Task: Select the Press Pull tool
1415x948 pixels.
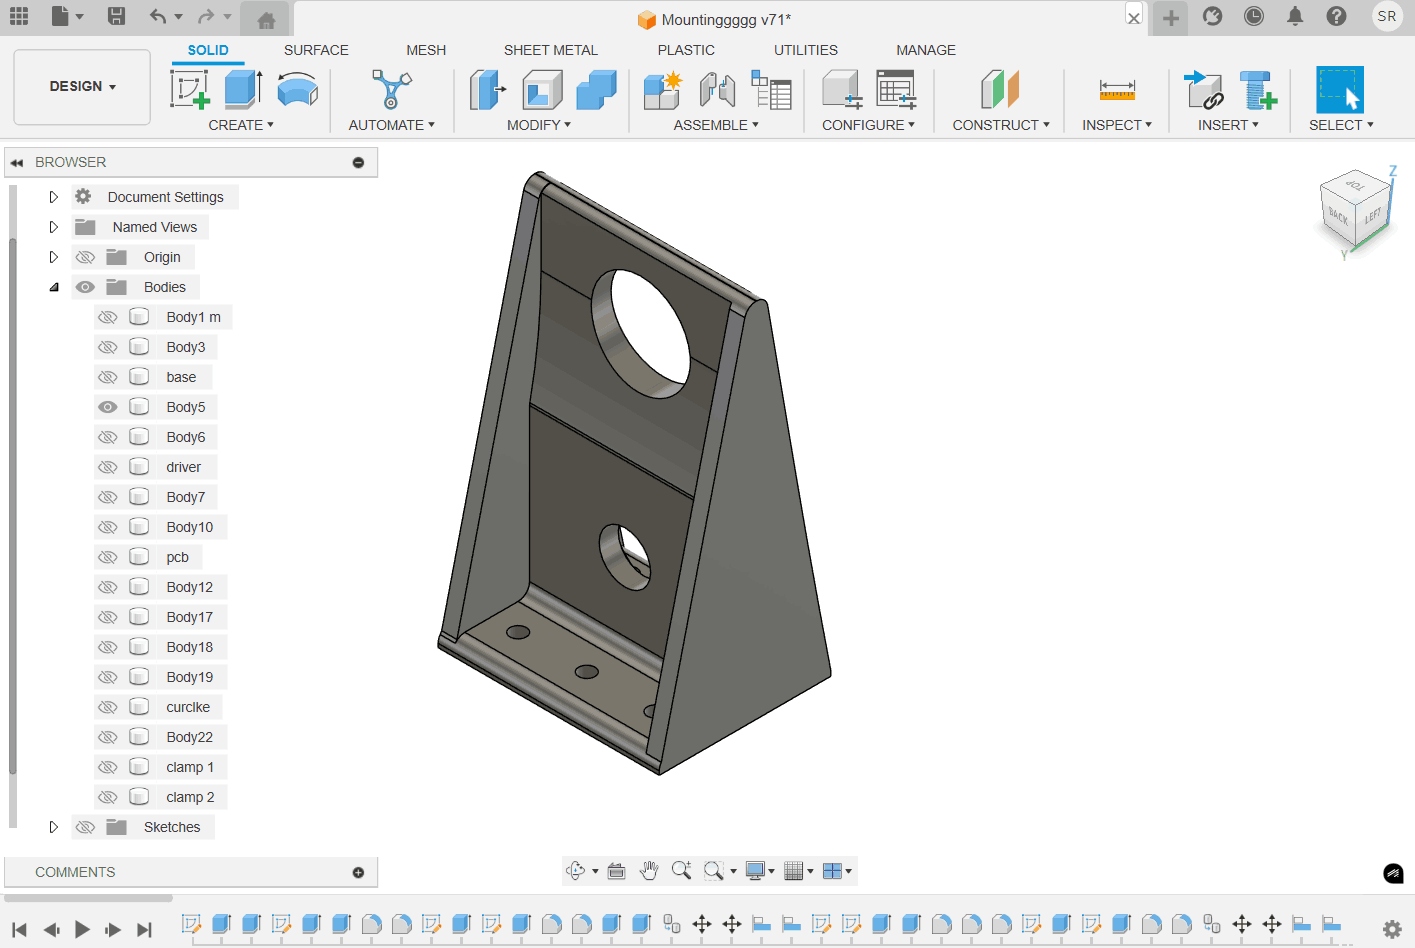Action: (487, 90)
